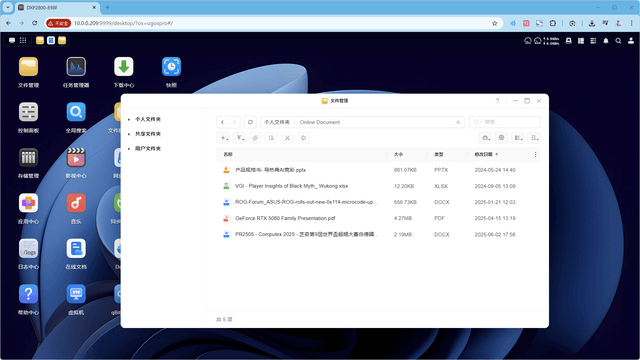Image resolution: width=640 pixels, height=360 pixels.
Task: Open the 快照 snapshot app icon
Action: click(x=171, y=67)
